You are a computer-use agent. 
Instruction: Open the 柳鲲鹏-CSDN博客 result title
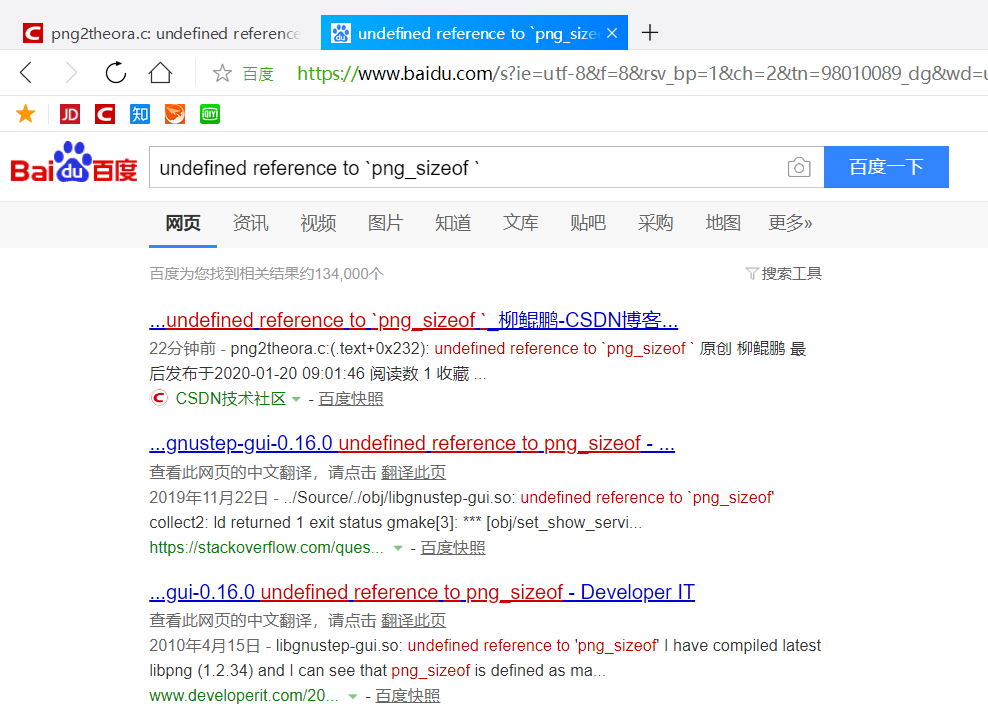pos(413,320)
